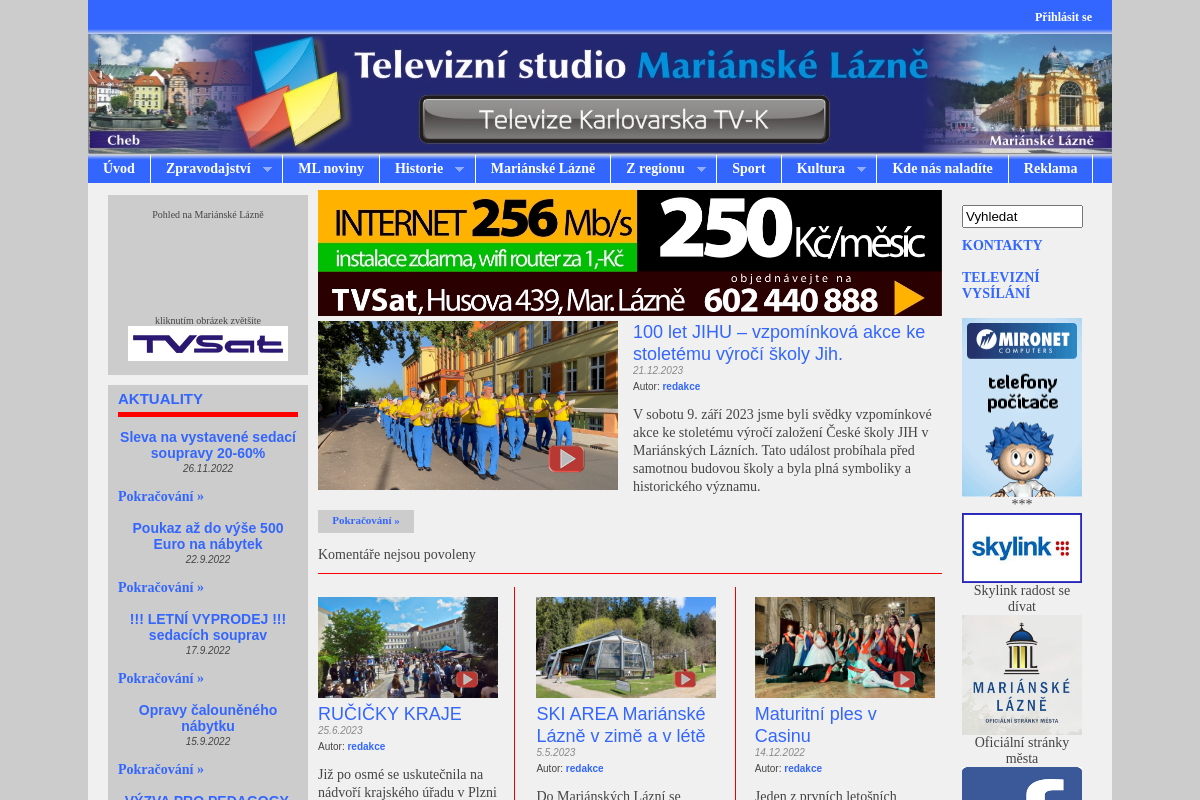Image resolution: width=1200 pixels, height=800 pixels.
Task: Play icon on SKI AREA thumbnail
Action: tap(685, 679)
